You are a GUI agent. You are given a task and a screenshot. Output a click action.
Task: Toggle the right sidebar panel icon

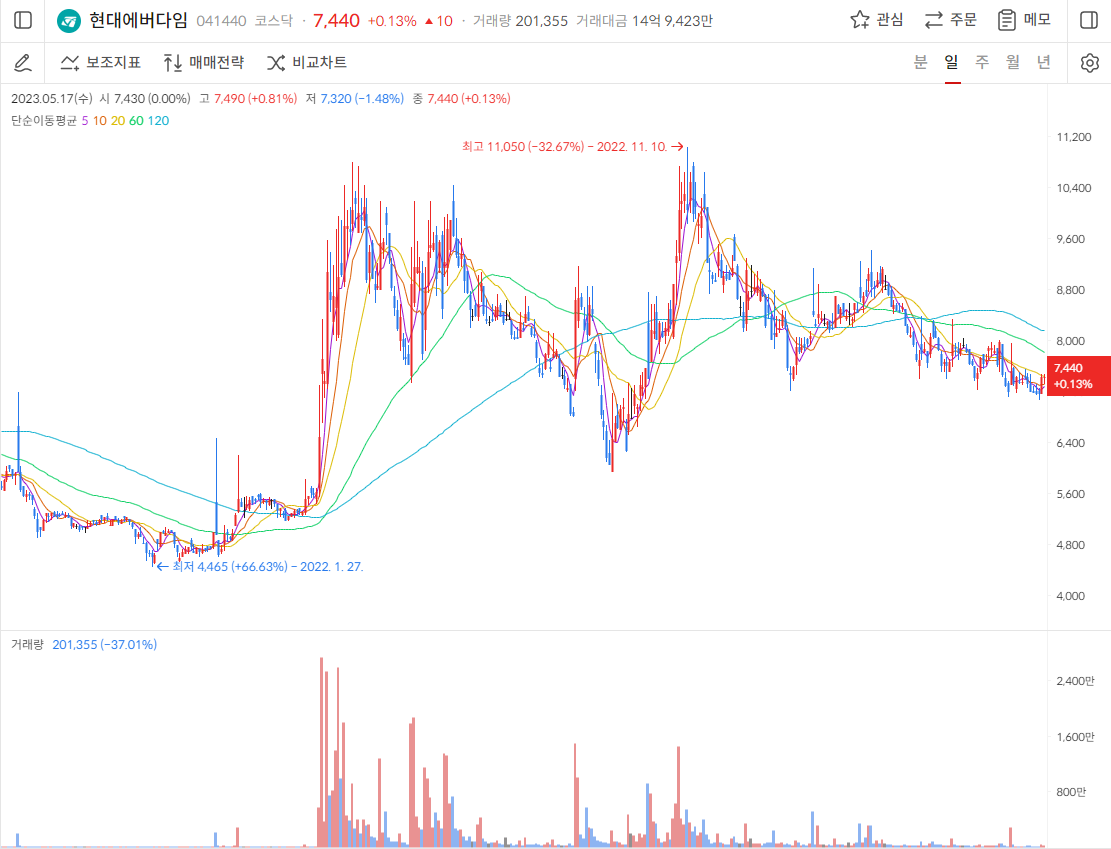1089,20
